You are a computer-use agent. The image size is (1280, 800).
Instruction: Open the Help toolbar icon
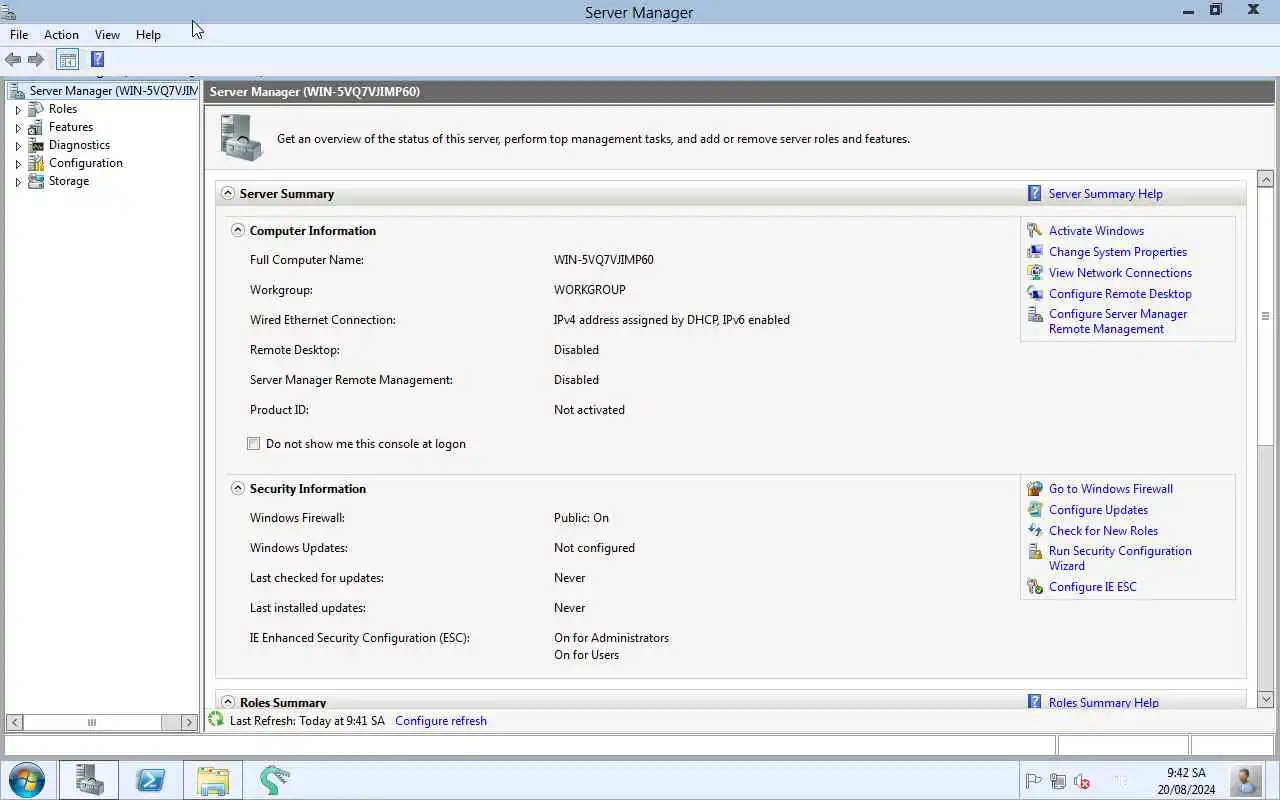point(97,59)
